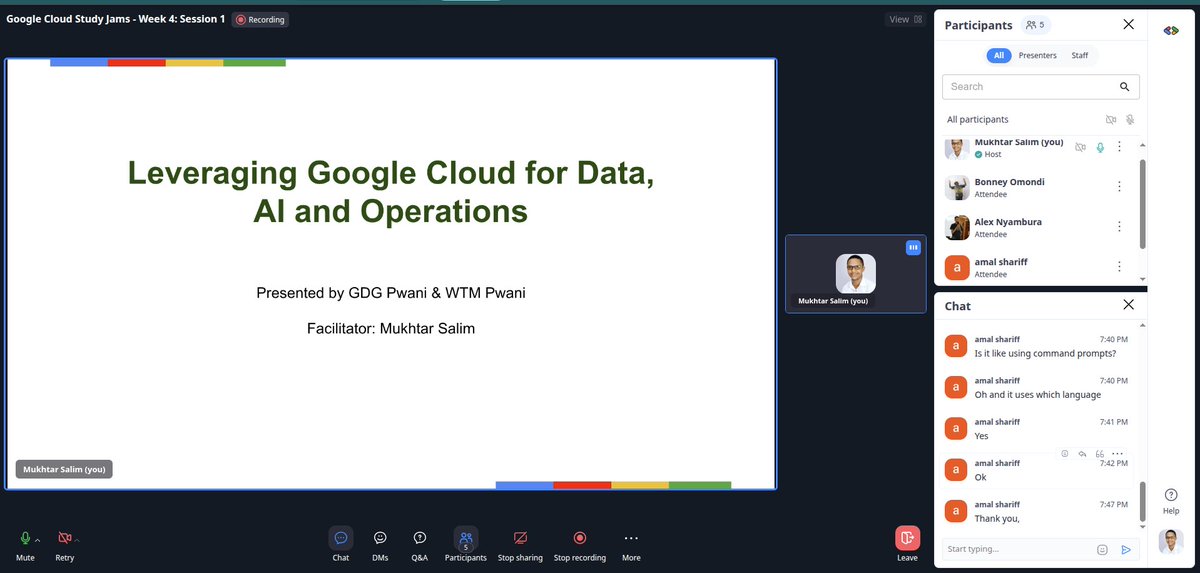This screenshot has height=573, width=1200.
Task: Open options menu for Mukhtar Salim
Action: pos(1119,147)
